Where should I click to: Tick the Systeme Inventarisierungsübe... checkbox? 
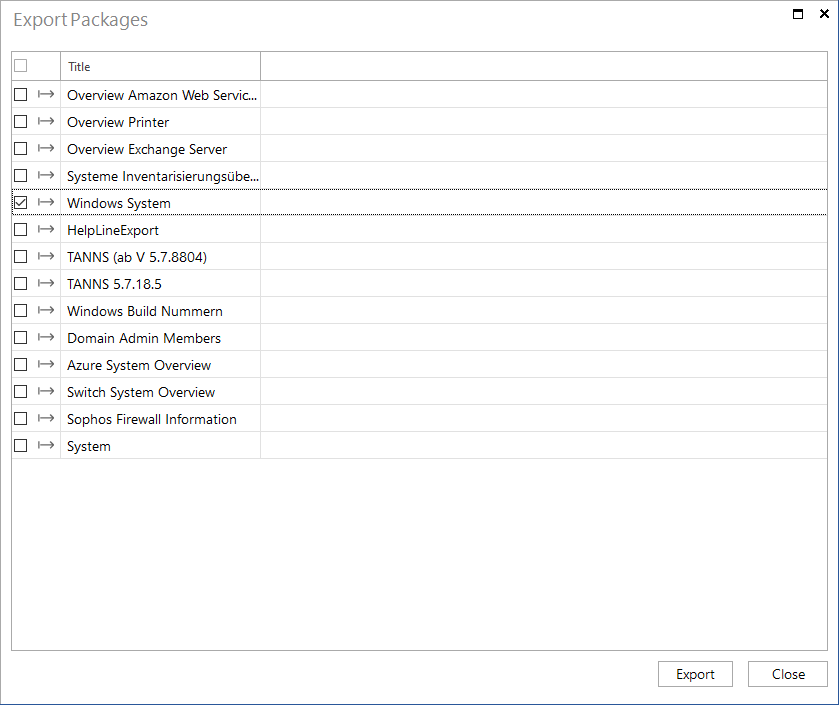click(20, 175)
